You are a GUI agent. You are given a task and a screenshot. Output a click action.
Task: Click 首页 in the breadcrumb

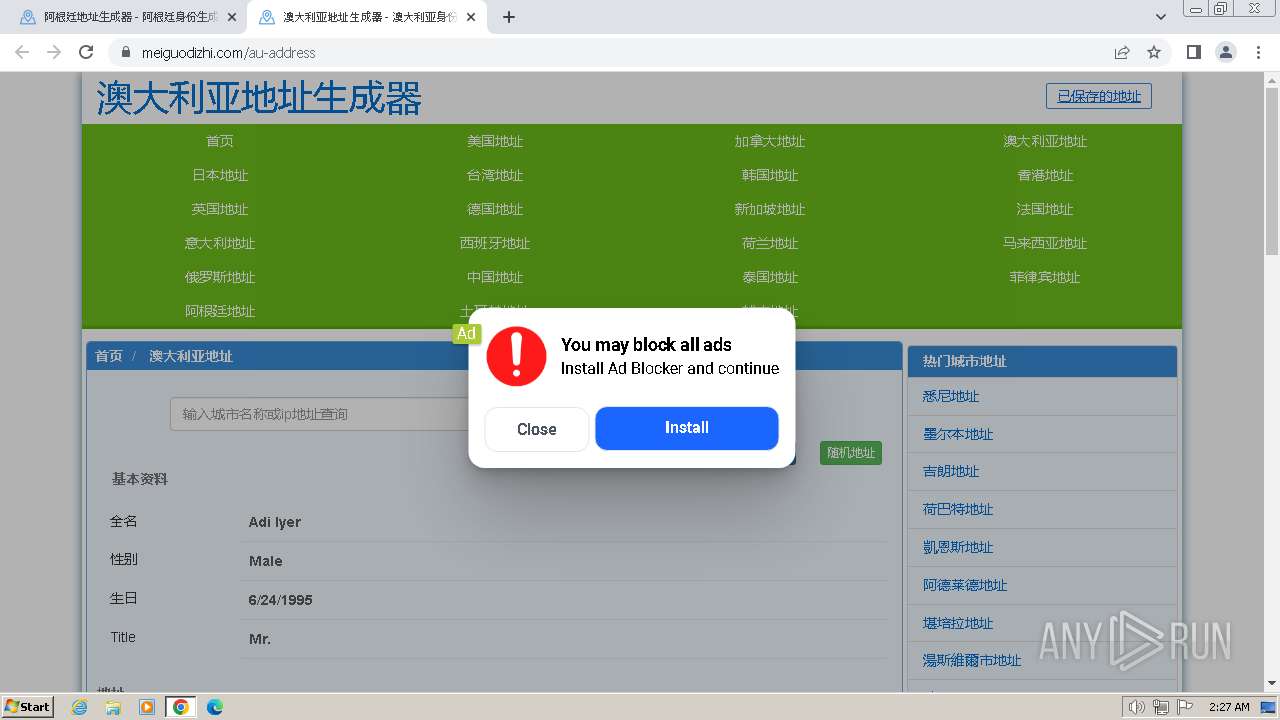[109, 356]
